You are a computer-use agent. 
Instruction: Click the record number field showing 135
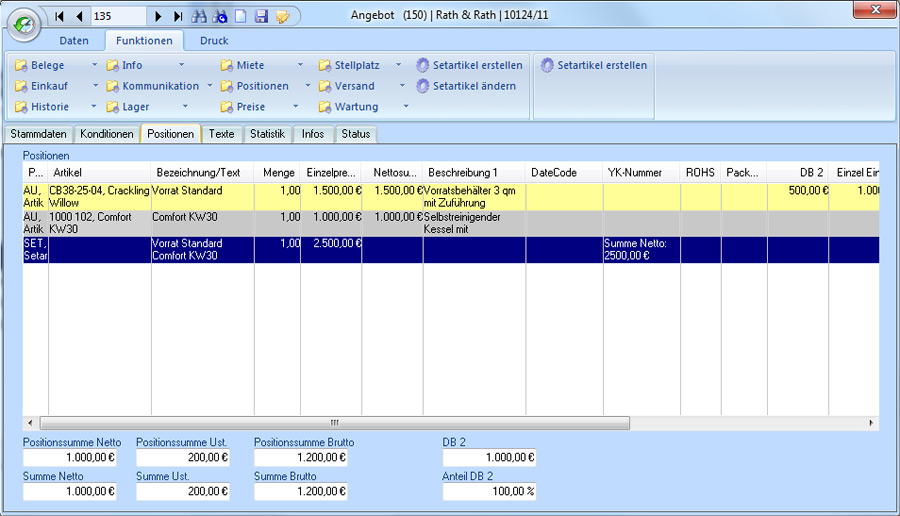point(118,16)
